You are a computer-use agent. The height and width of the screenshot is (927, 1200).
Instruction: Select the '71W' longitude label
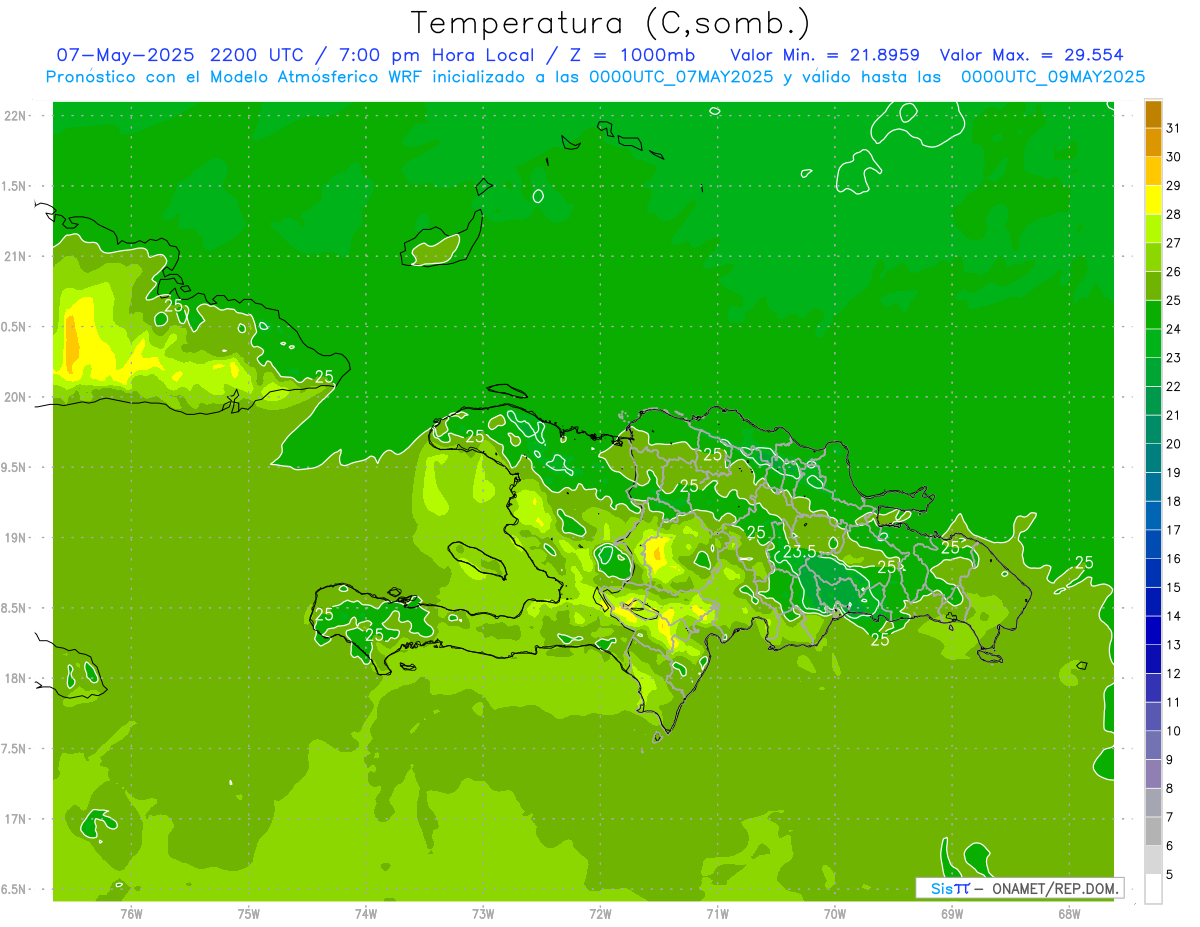coord(717,913)
